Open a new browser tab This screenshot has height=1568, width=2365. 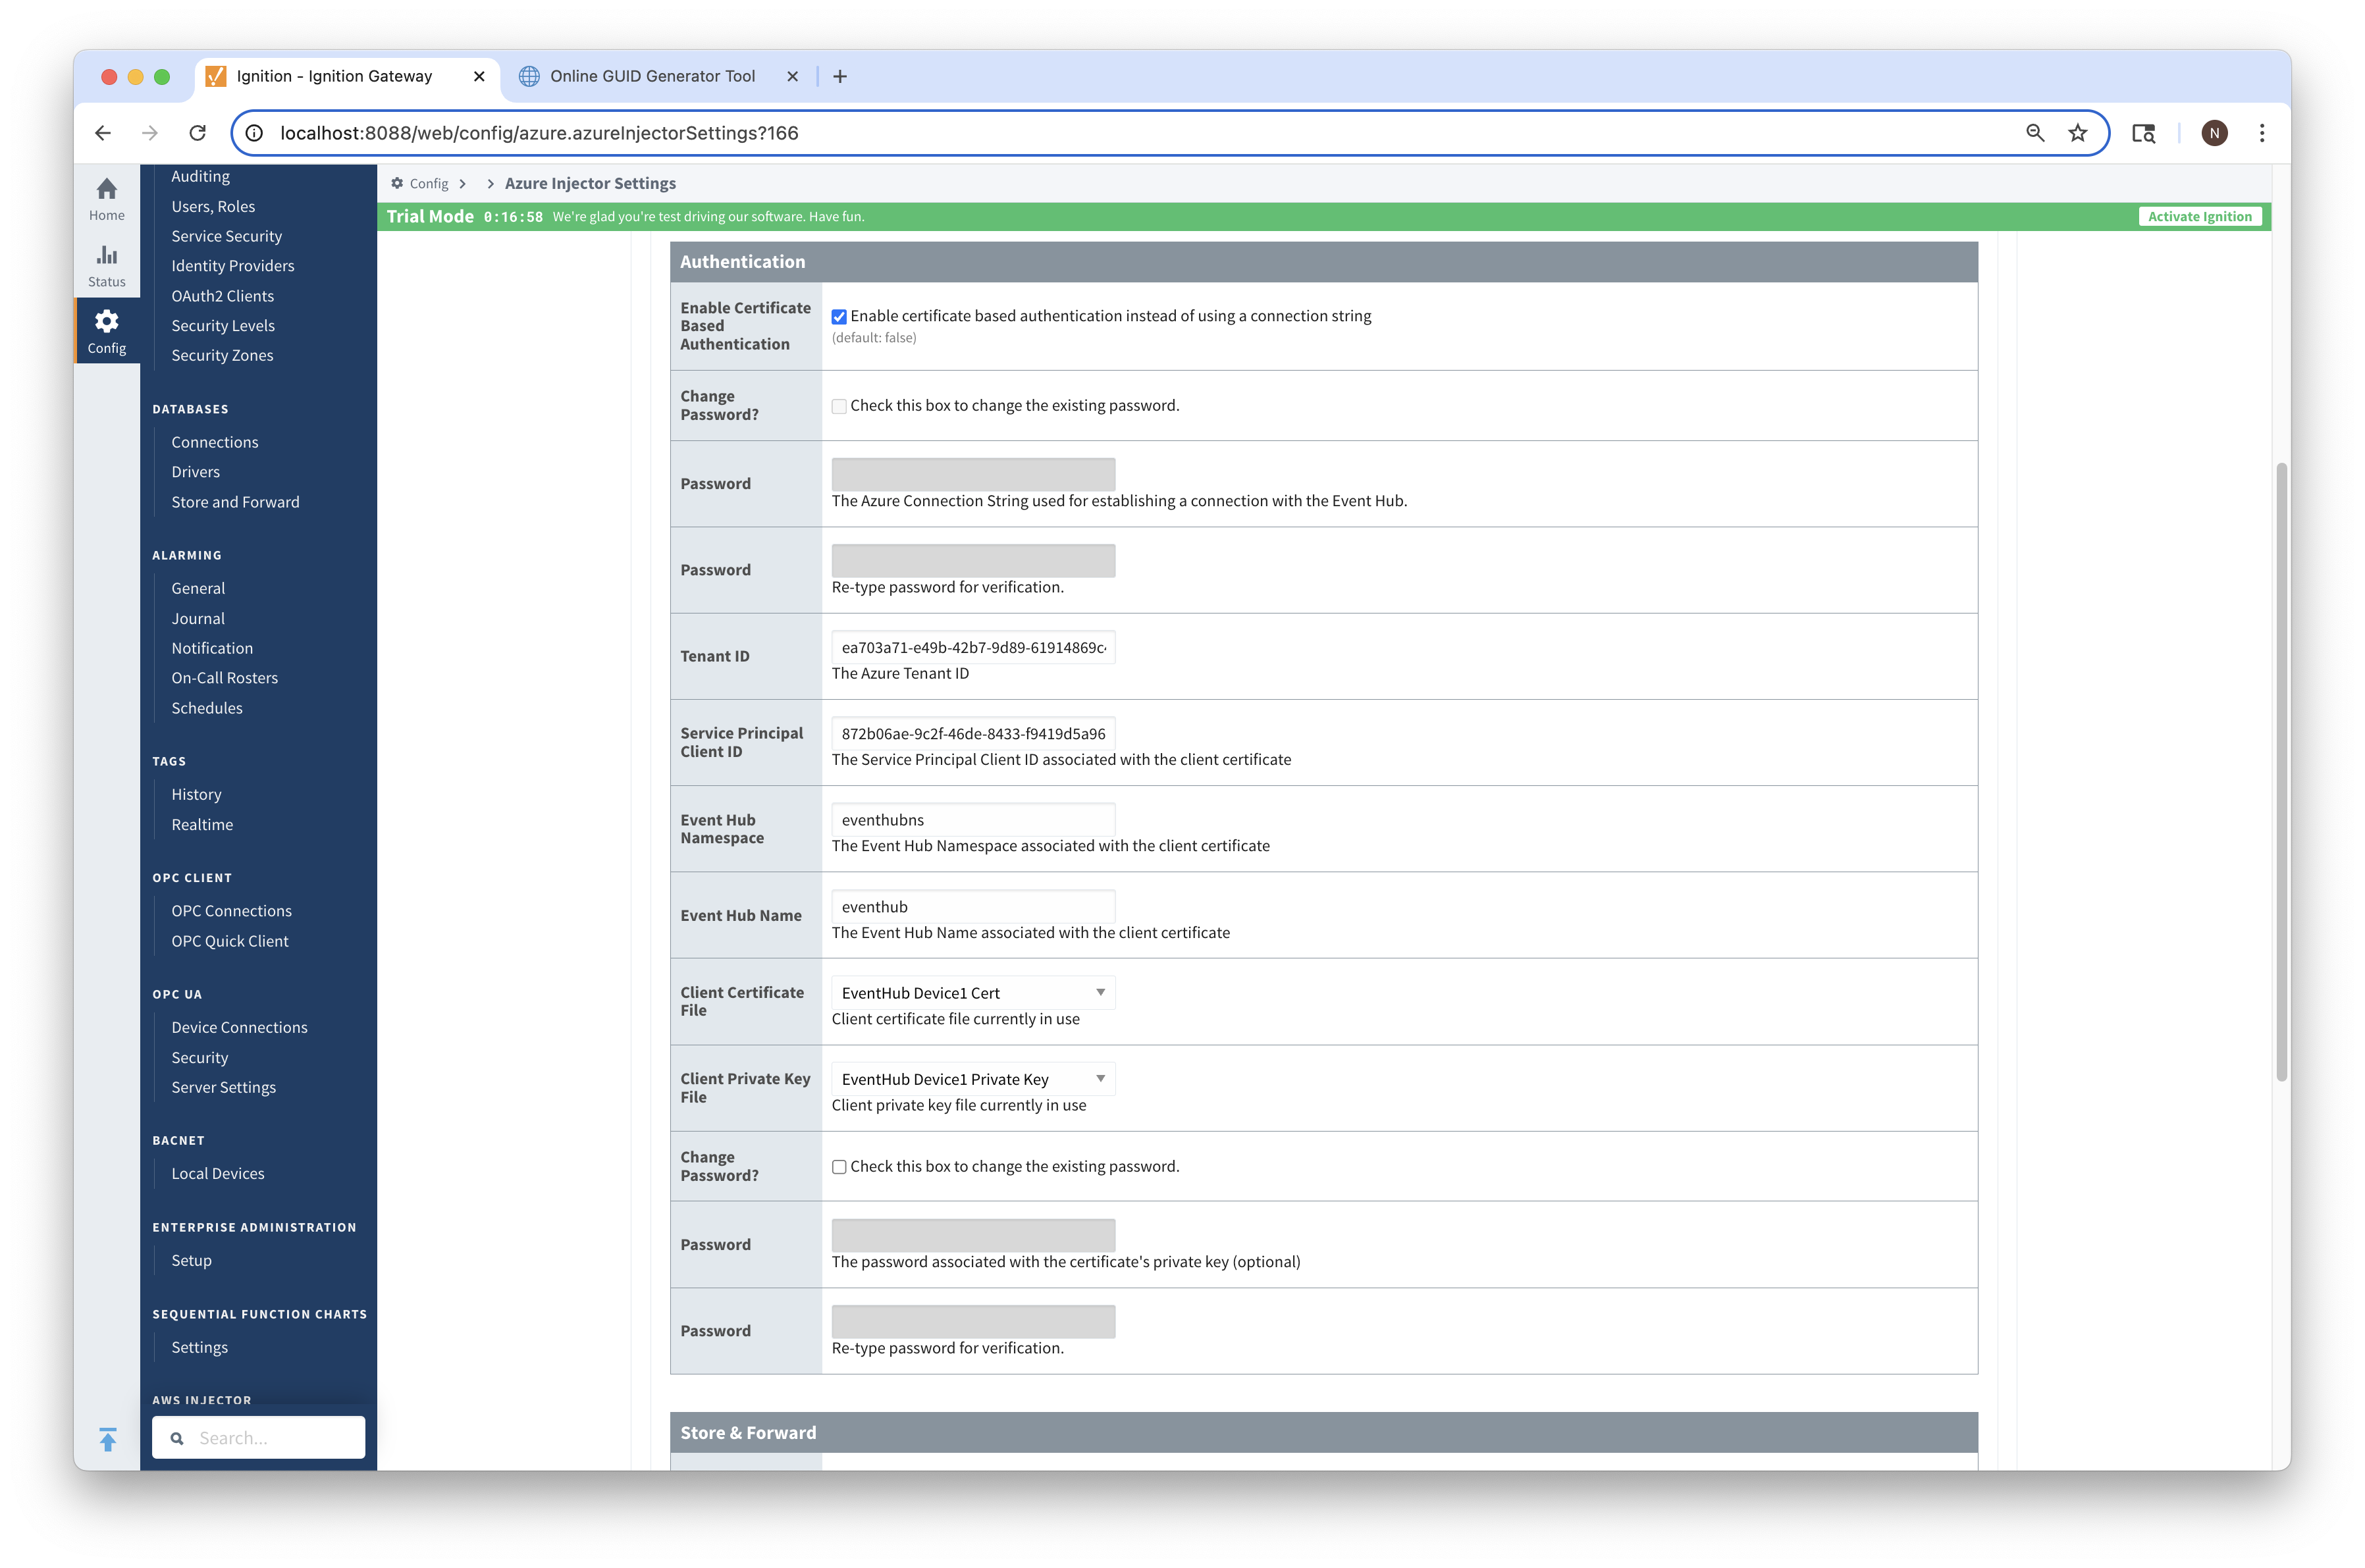[840, 76]
